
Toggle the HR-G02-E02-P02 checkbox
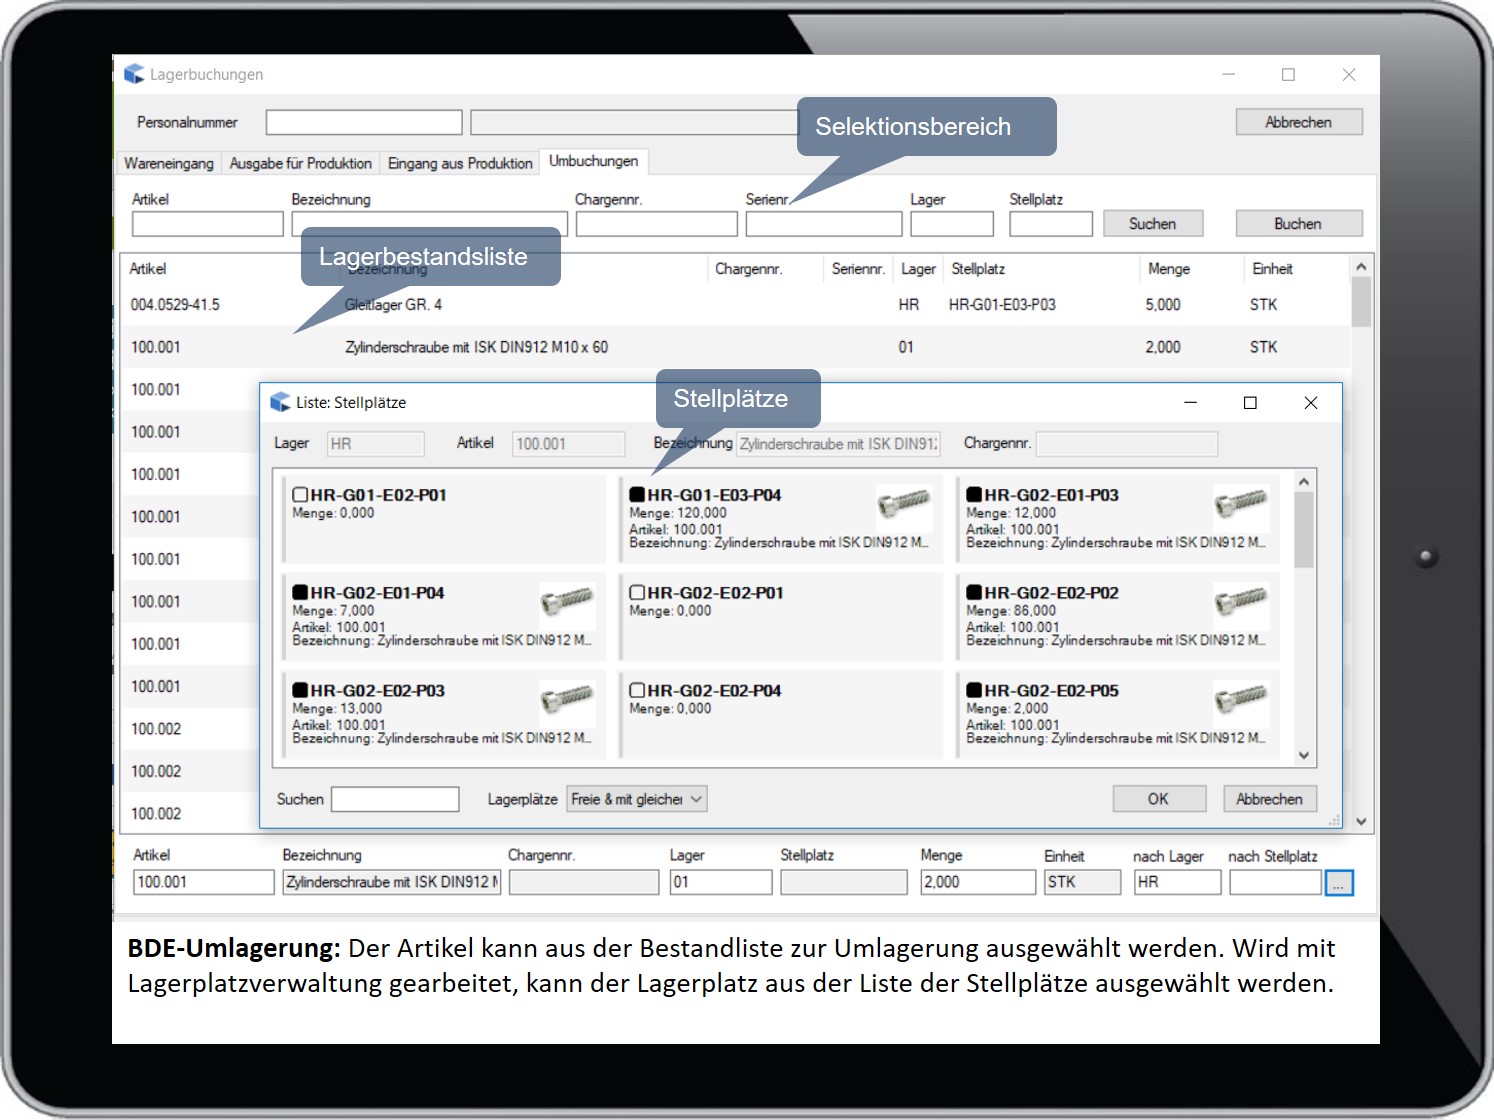coord(974,593)
